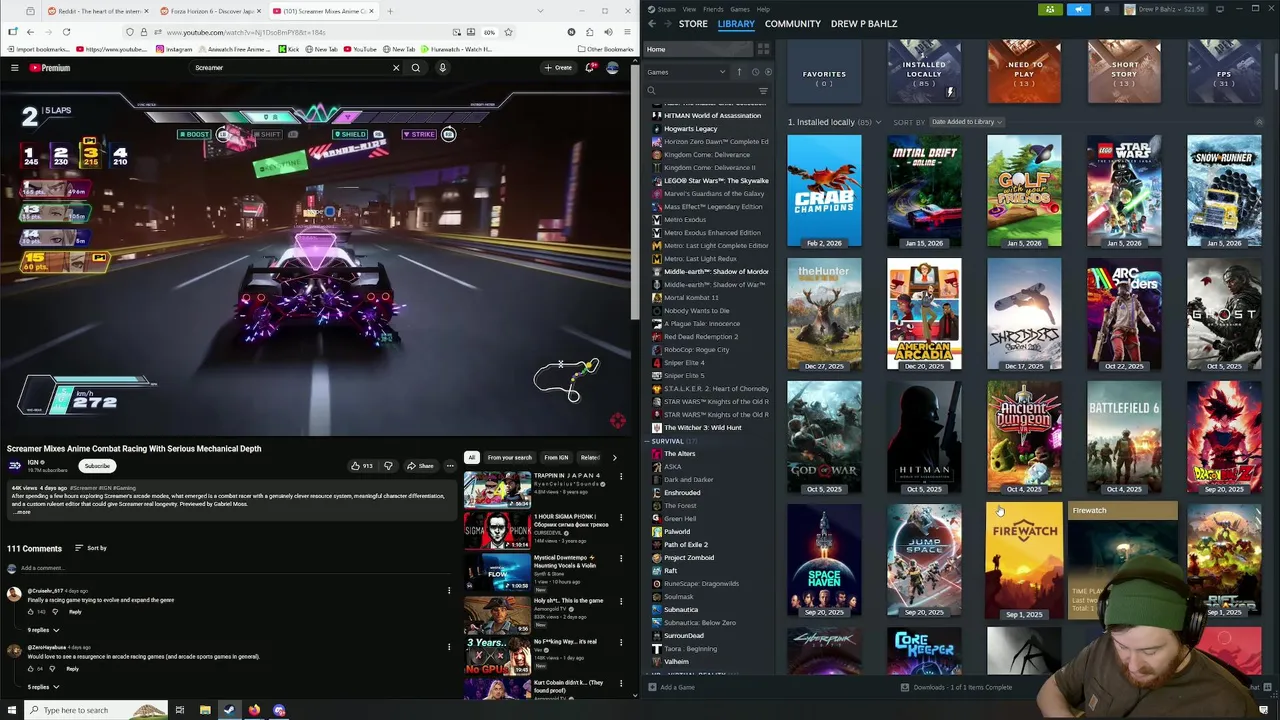
Task: Switch Steam library to collections grid view
Action: pos(763,49)
